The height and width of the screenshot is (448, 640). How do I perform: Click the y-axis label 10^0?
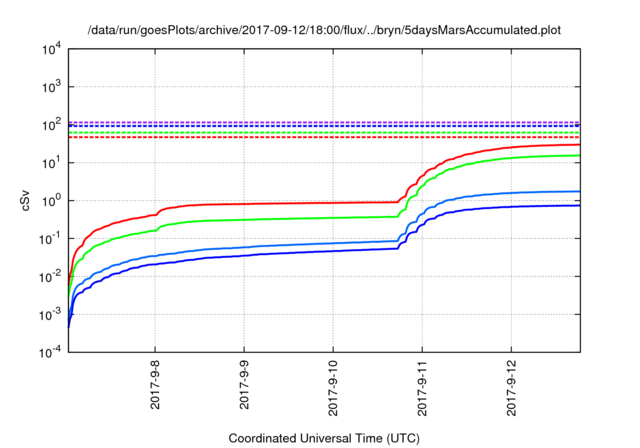52,201
